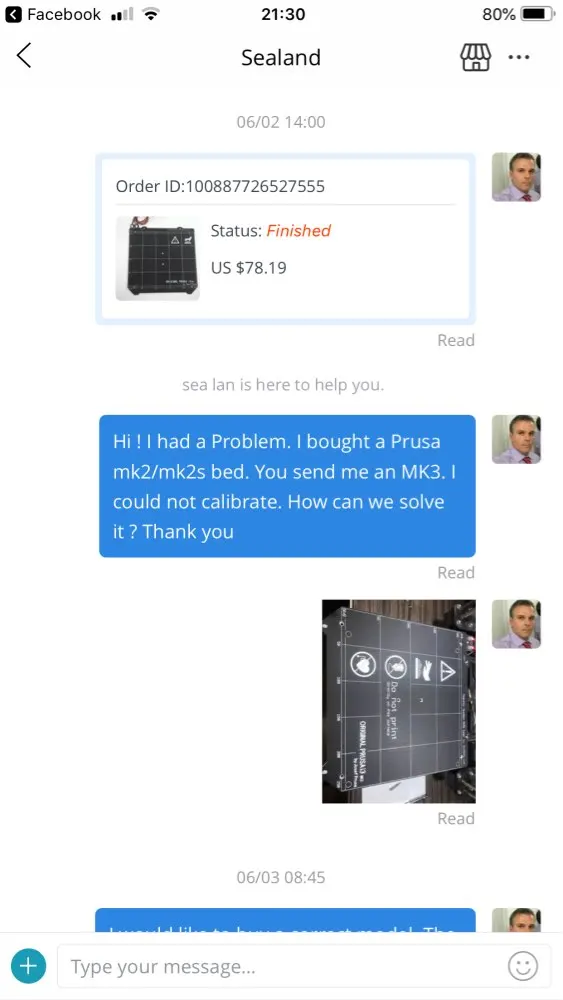Tap the Sealand chat title
Screen dimensions: 563x1000
click(x=281, y=57)
